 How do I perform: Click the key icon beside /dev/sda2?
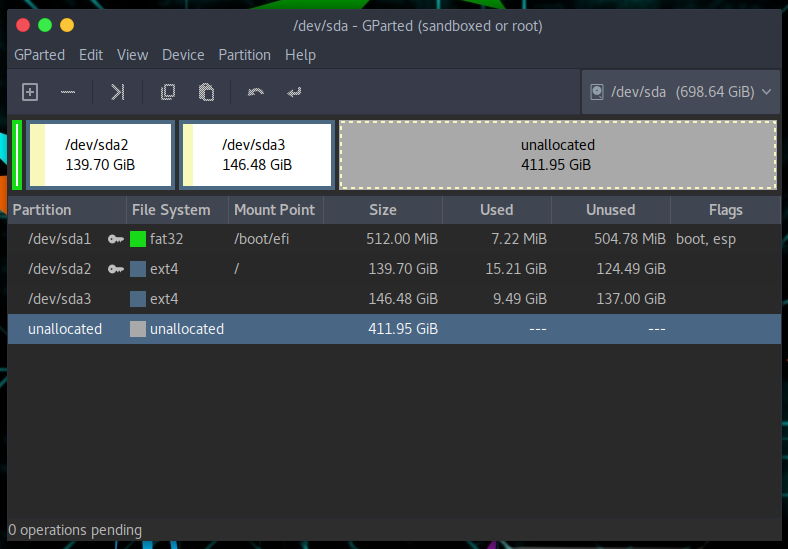pos(116,269)
